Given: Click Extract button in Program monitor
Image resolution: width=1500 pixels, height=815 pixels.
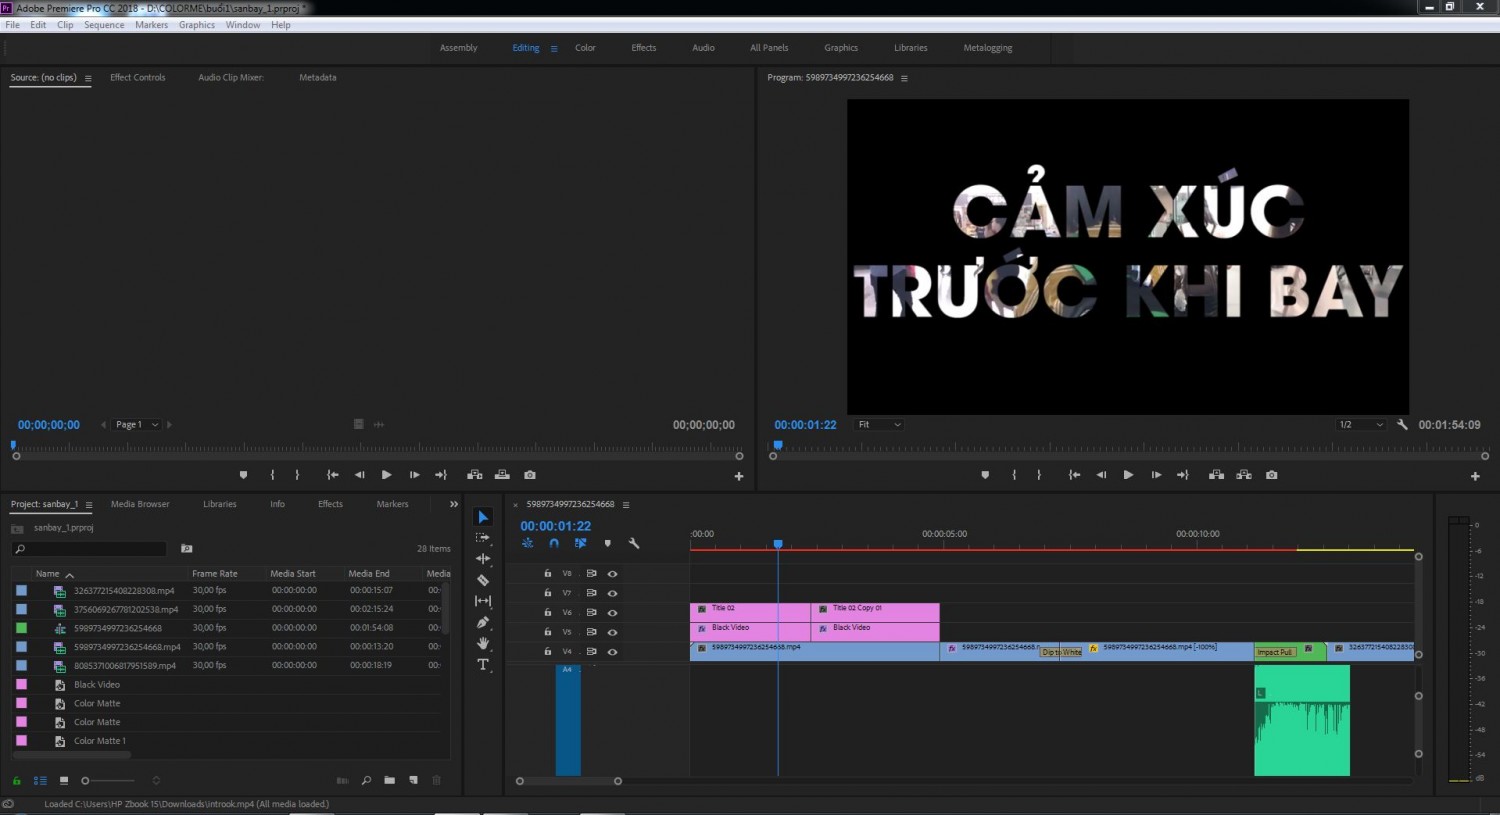Looking at the screenshot, I should 1244,475.
